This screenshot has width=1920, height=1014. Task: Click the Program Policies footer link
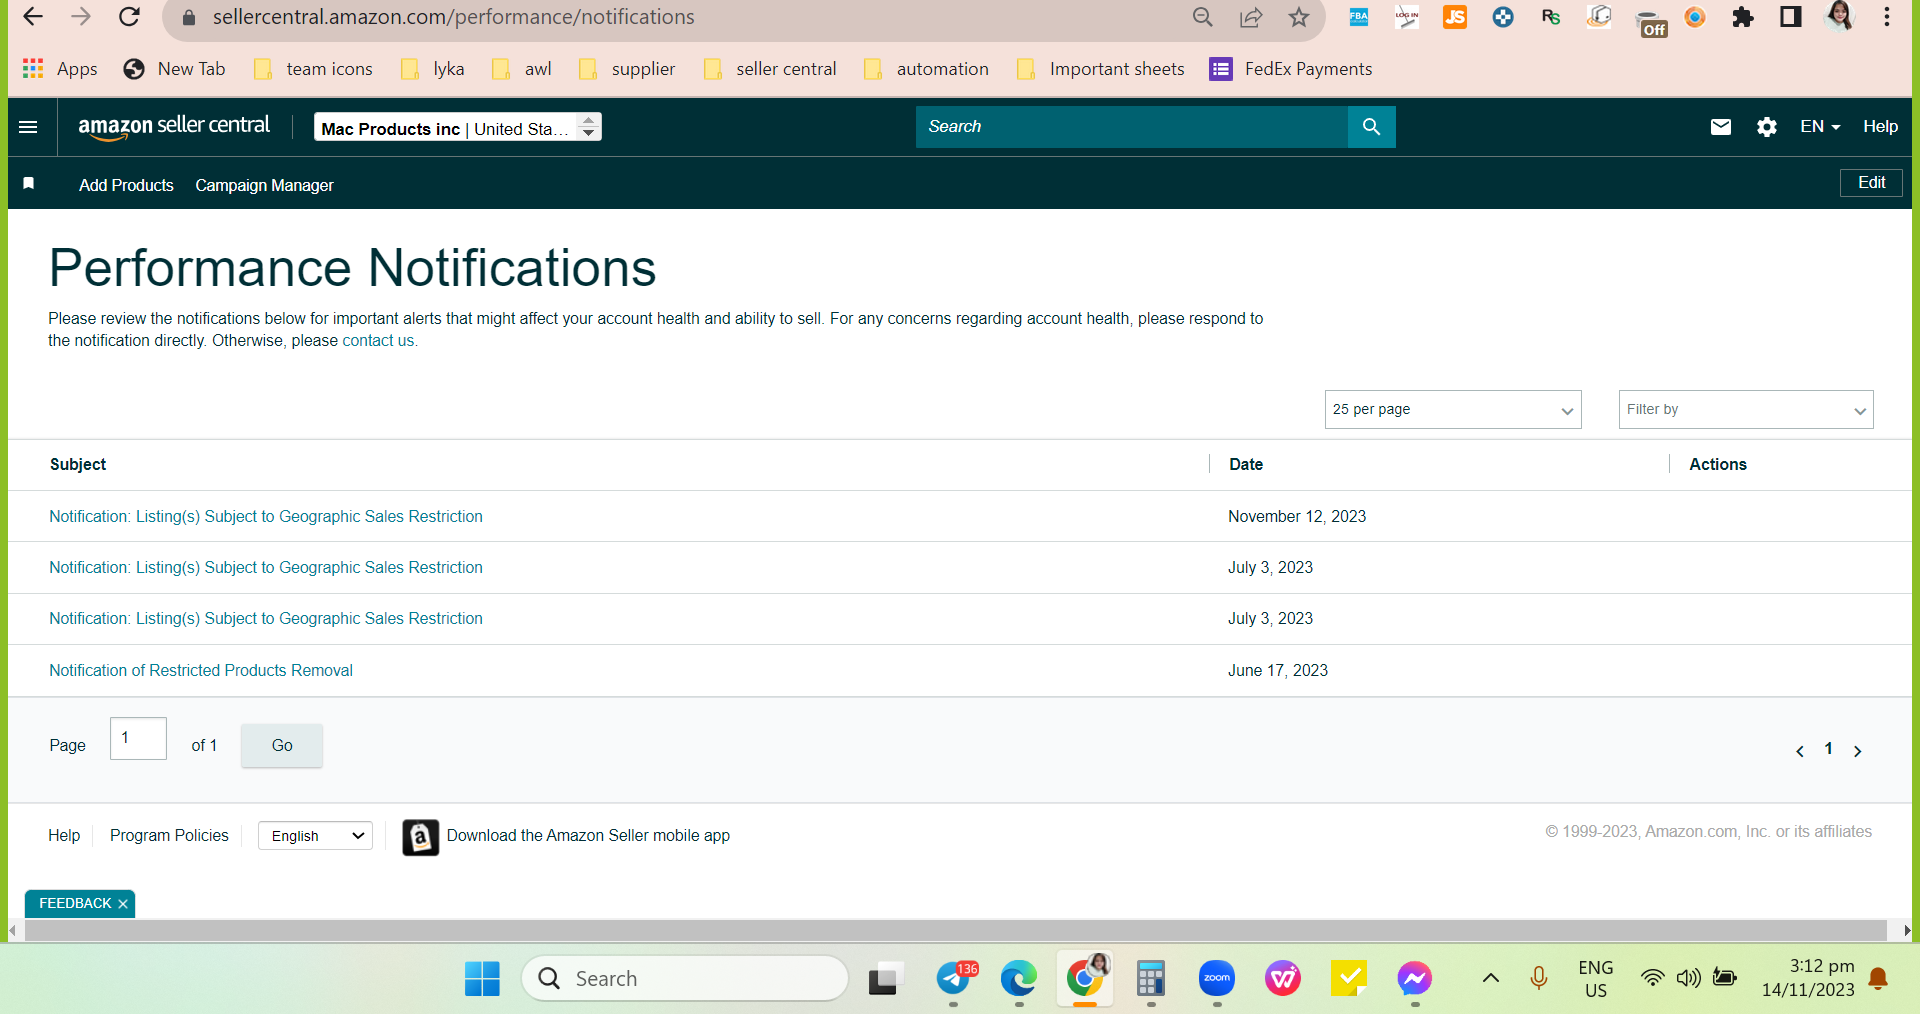[169, 836]
